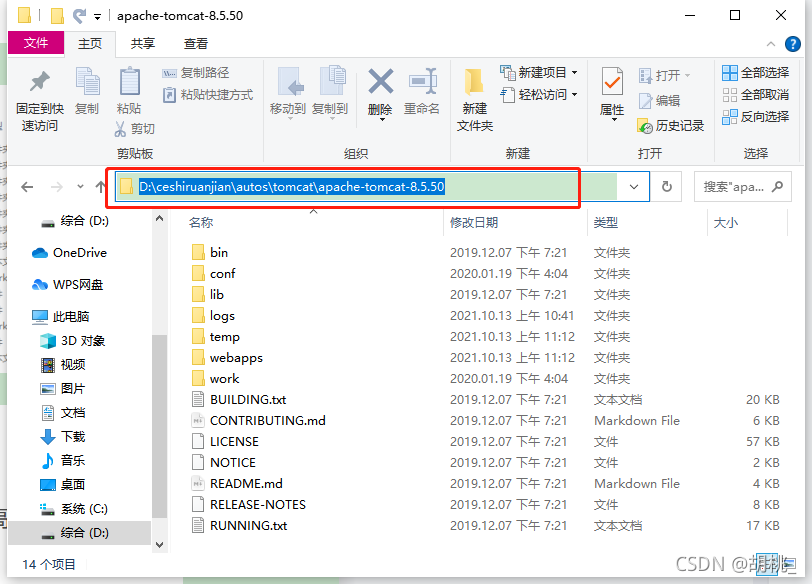Viewport: 812px width, 584px height.
Task: Click 剪切 (Cut) scissors icon
Action: [120, 128]
